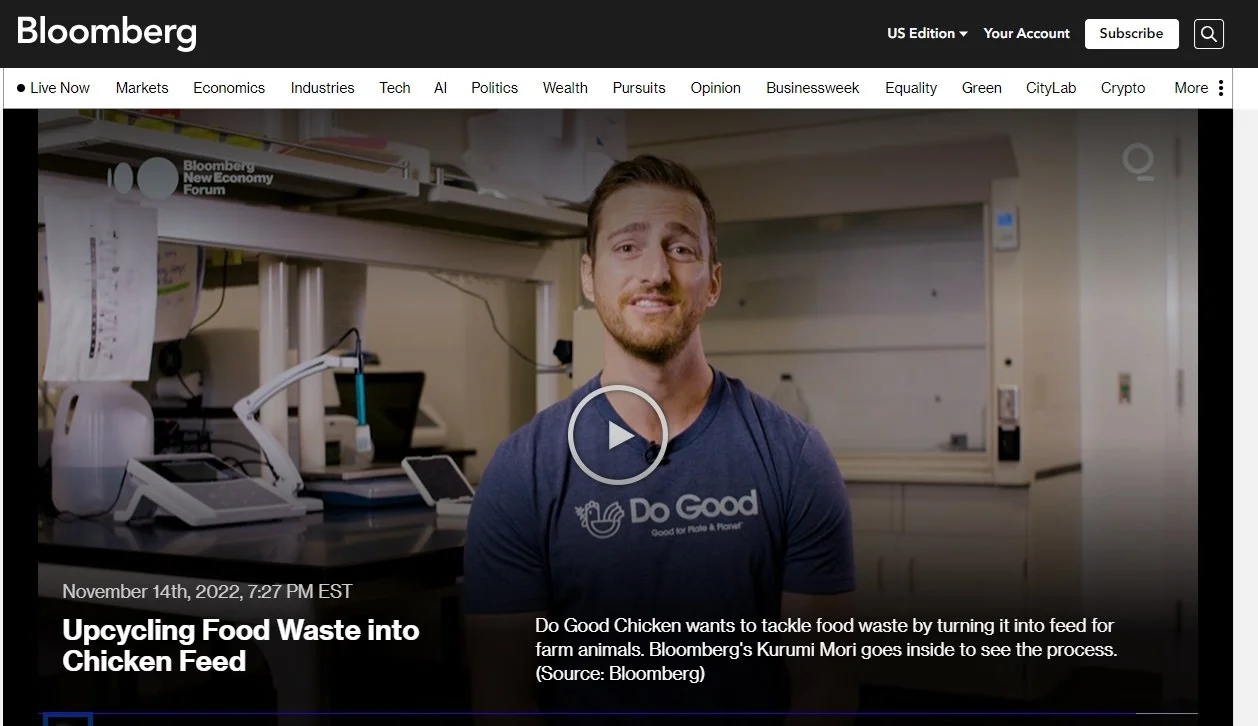The width and height of the screenshot is (1258, 726).
Task: Click the date November 14th, 2022 text
Action: (x=207, y=591)
